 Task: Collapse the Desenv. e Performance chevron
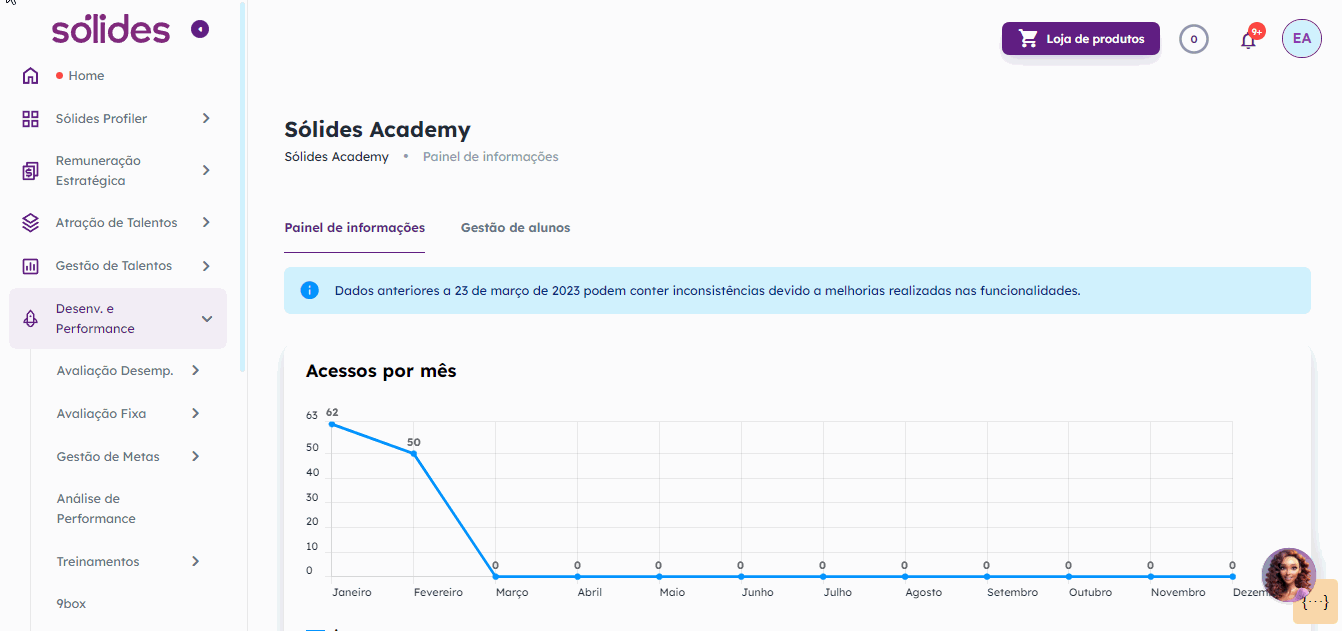(207, 319)
